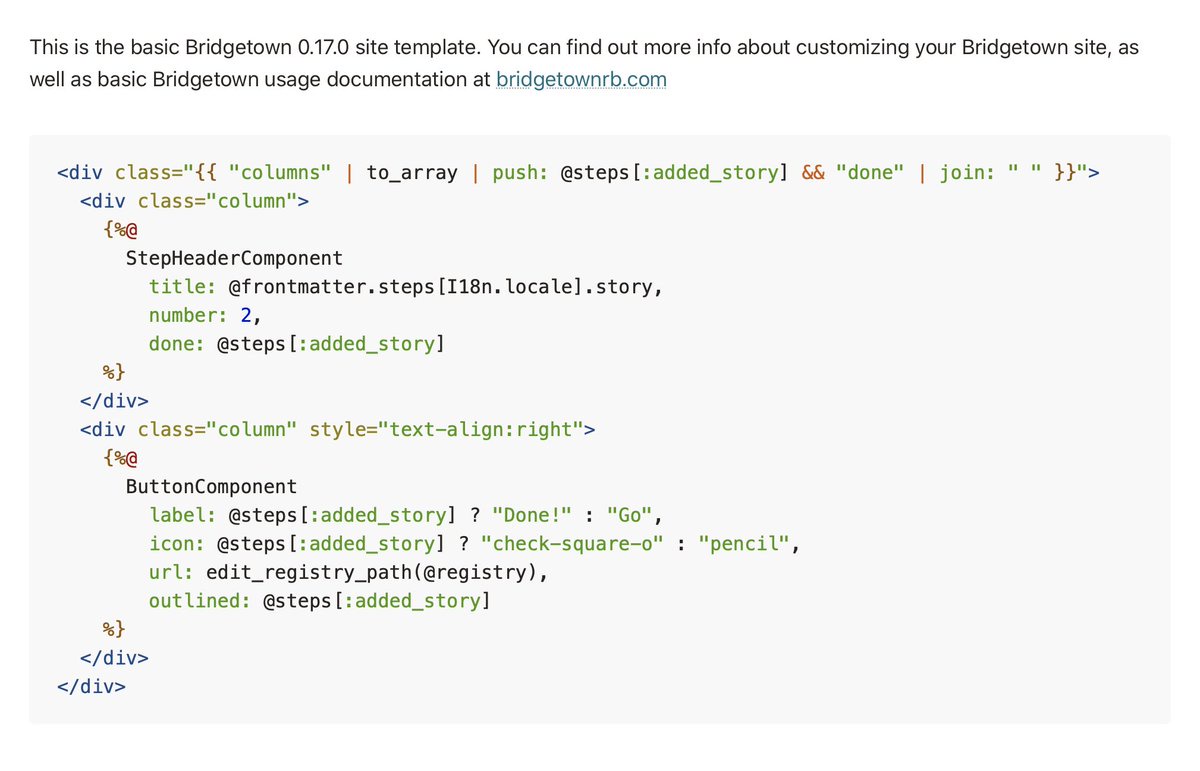Click the "Bridgetown 0.17.0" text in the paragraph

tap(239, 47)
